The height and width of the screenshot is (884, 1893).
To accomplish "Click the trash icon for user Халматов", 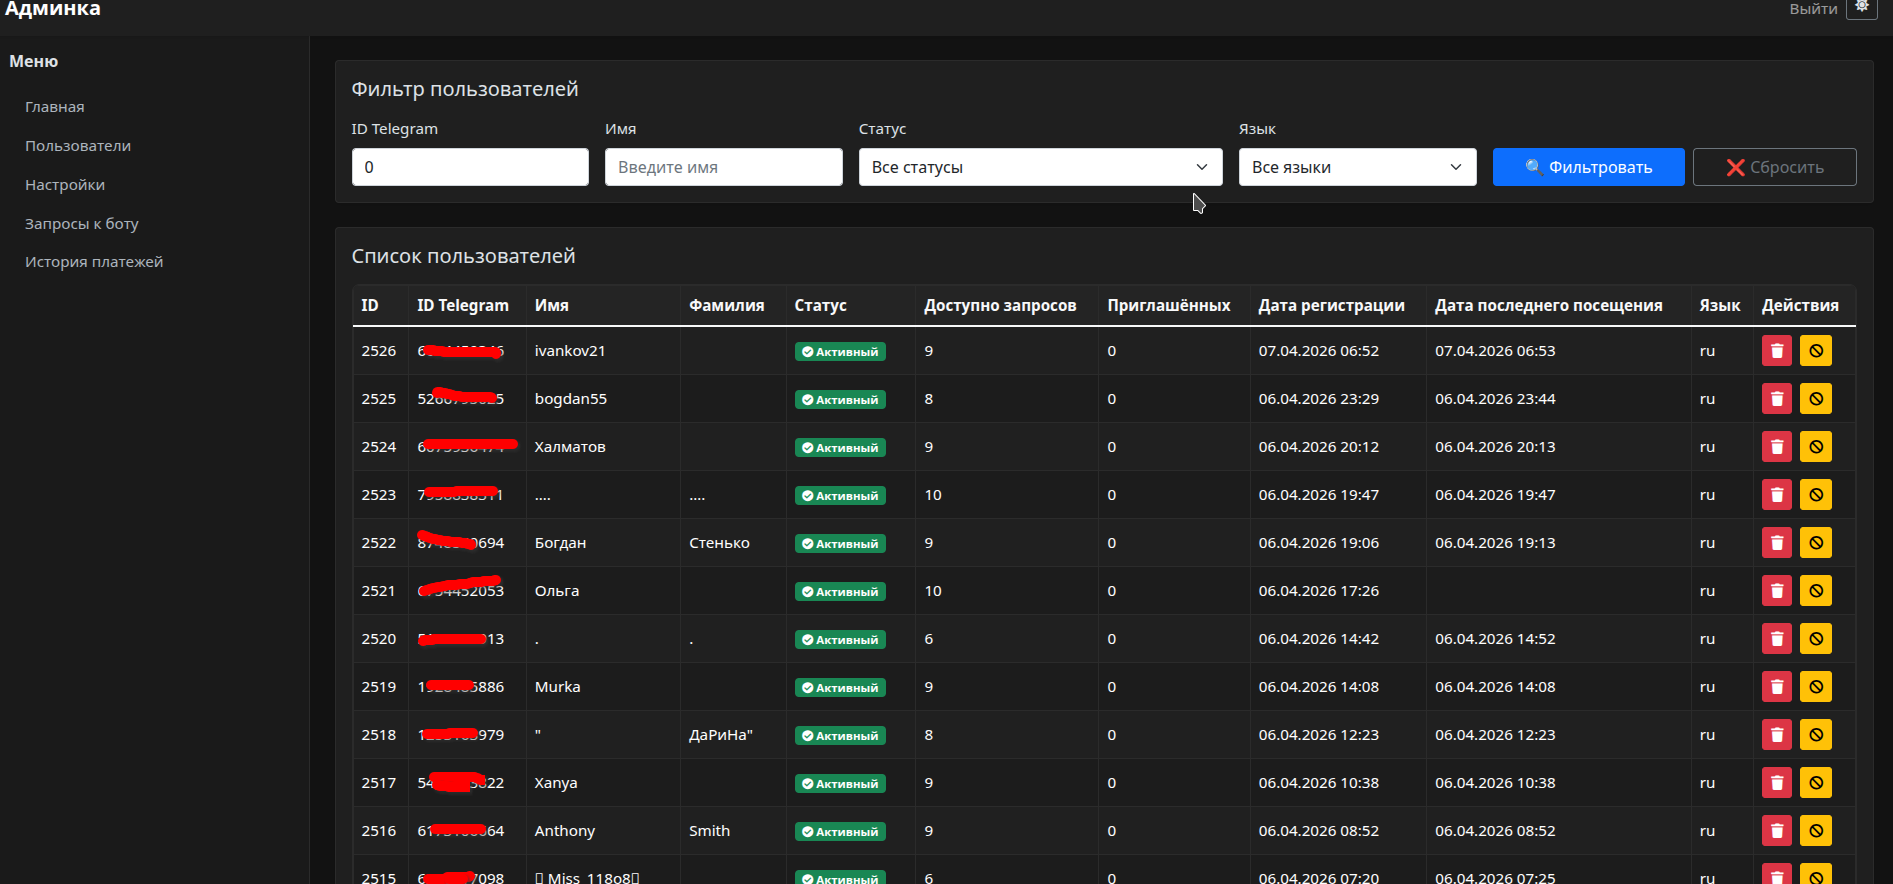I will coord(1776,447).
